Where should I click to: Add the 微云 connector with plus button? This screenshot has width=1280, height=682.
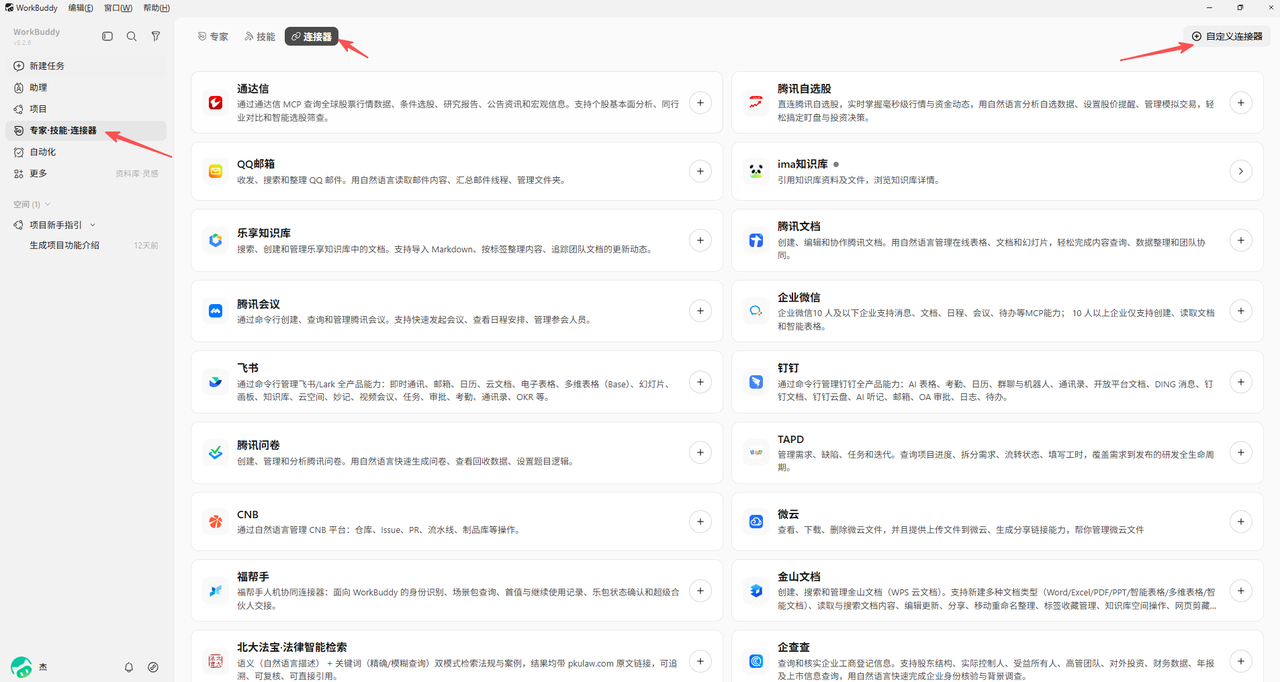click(1240, 521)
